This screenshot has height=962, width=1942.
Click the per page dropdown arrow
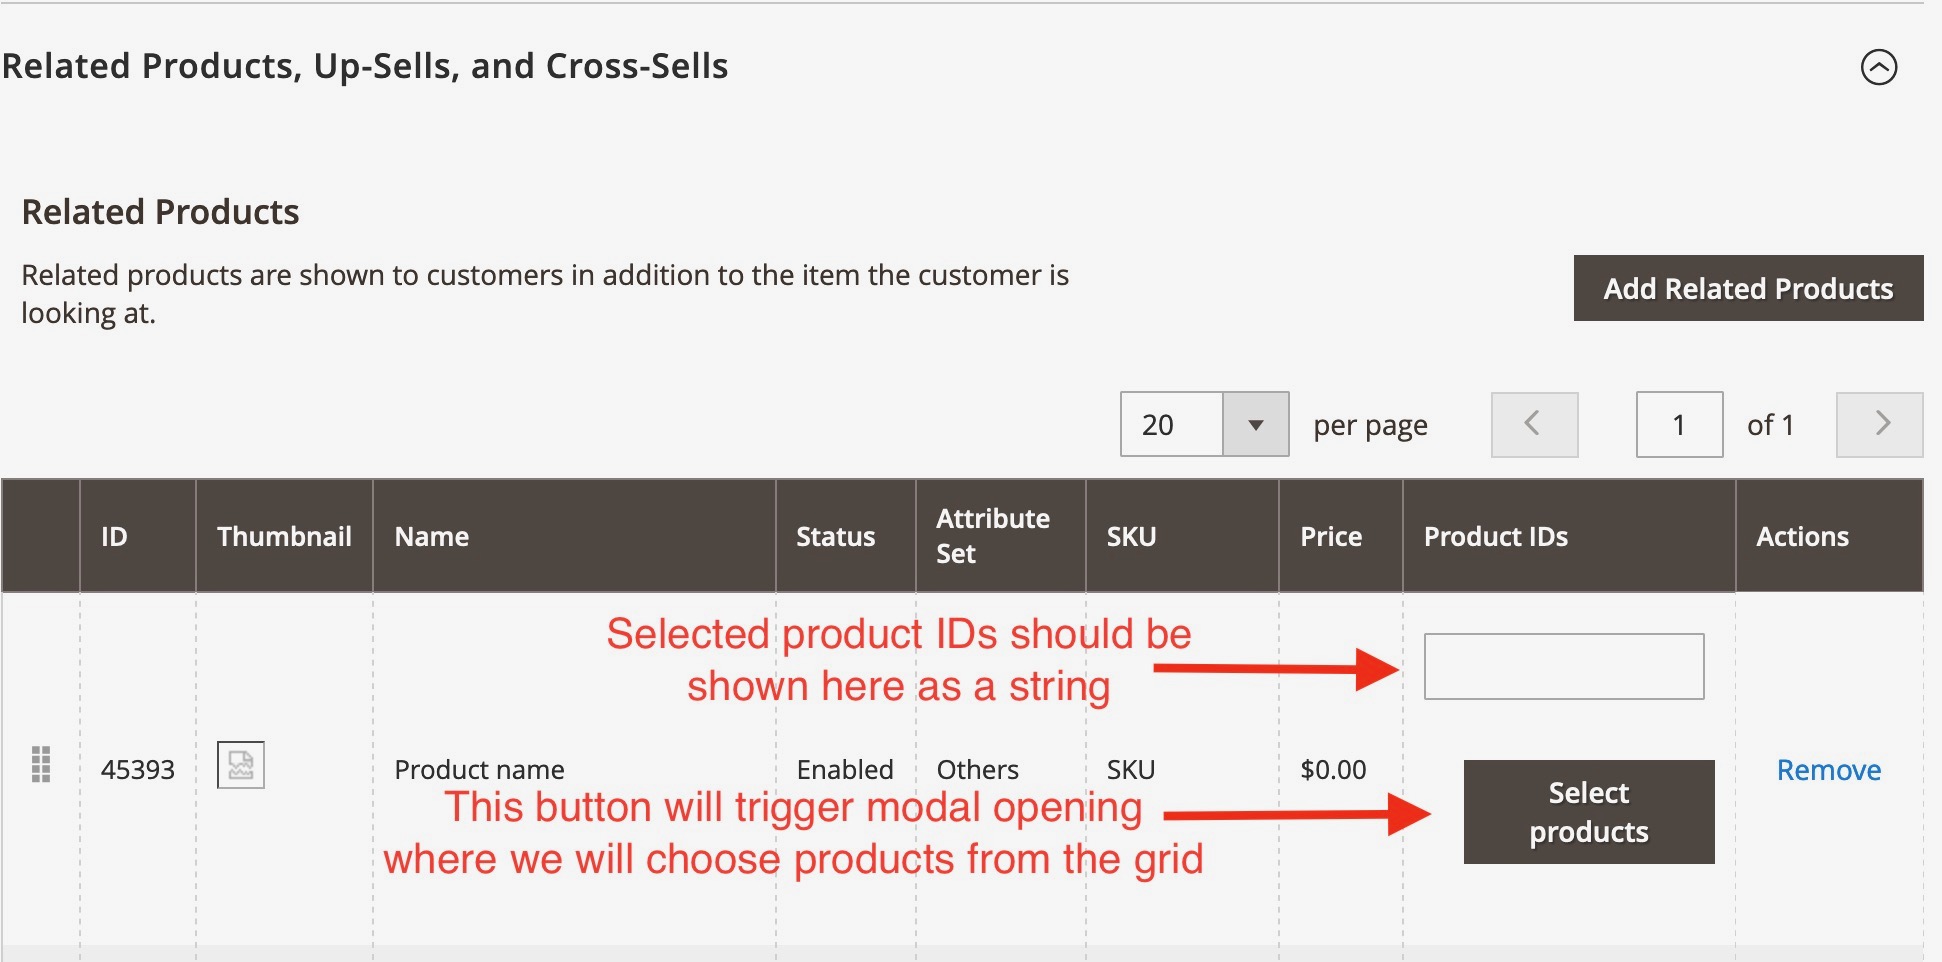(x=1256, y=424)
